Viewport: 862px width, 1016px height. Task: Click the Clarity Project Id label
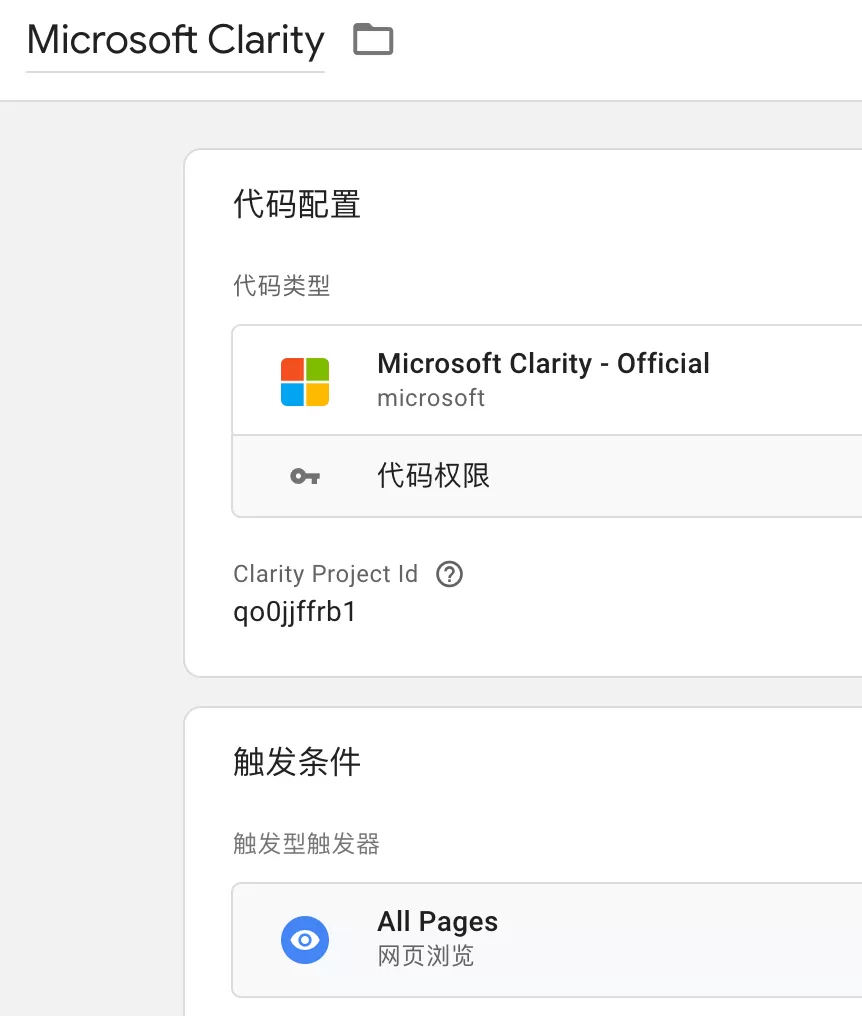325,574
